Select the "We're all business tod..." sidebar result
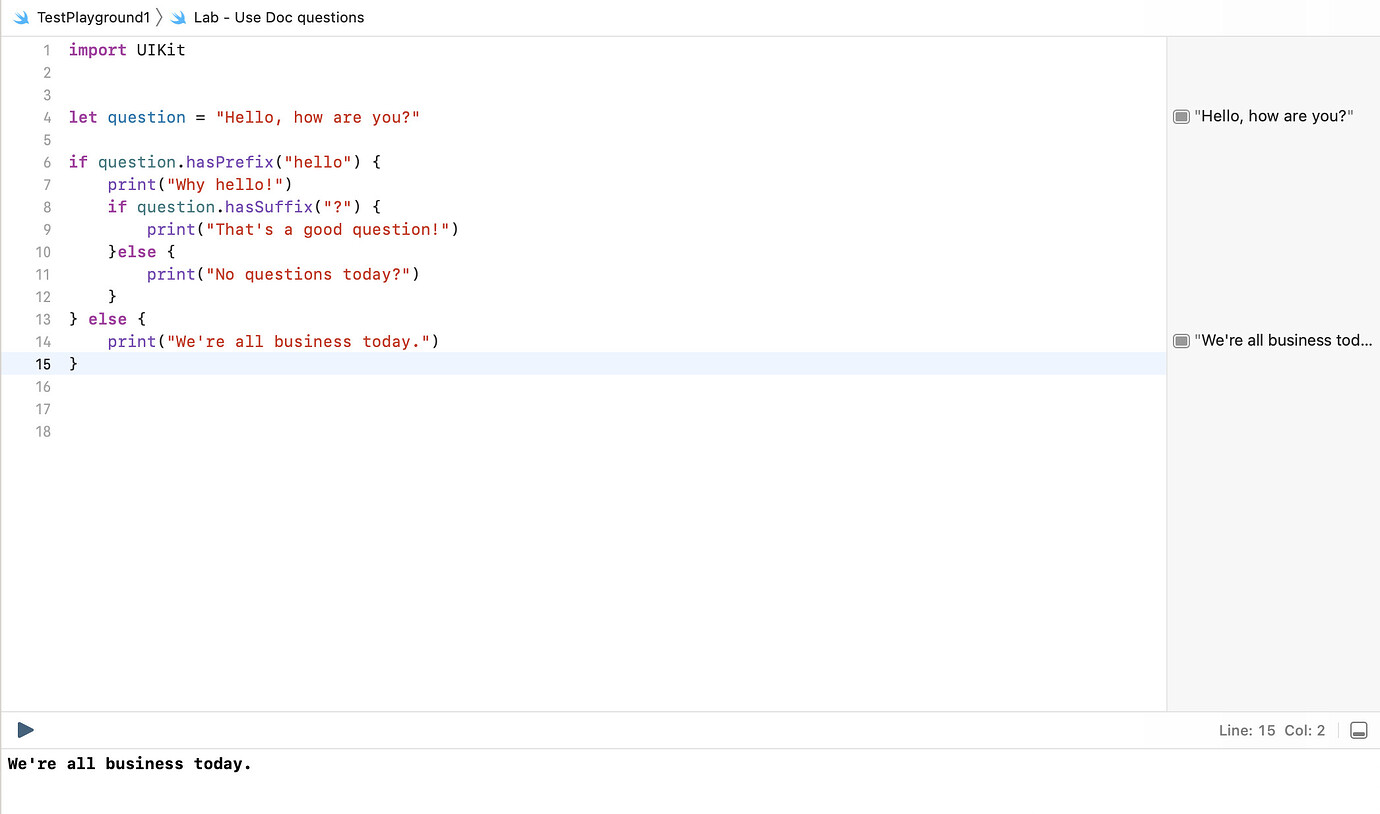1380x814 pixels. (x=1283, y=340)
